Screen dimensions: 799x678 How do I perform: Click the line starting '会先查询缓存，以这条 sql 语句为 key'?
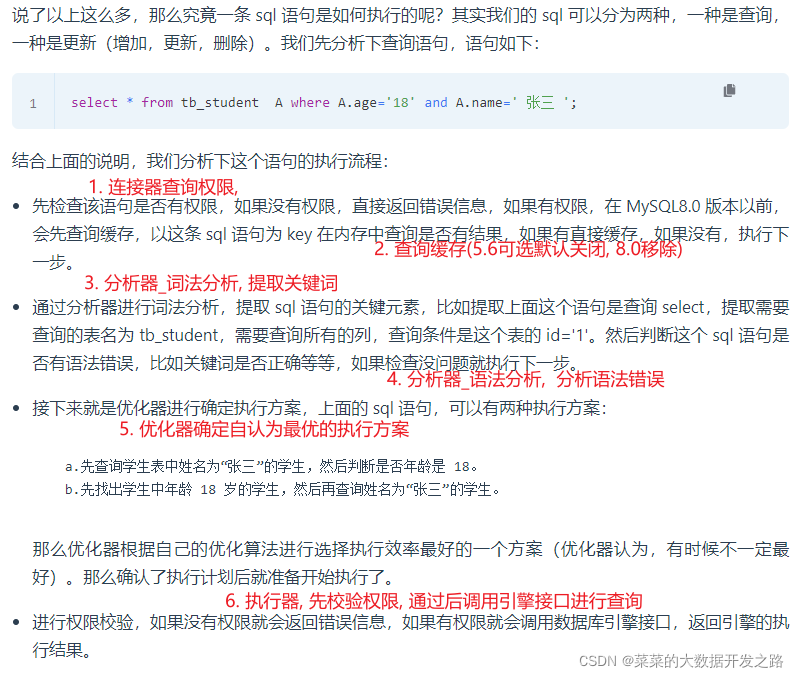click(411, 234)
